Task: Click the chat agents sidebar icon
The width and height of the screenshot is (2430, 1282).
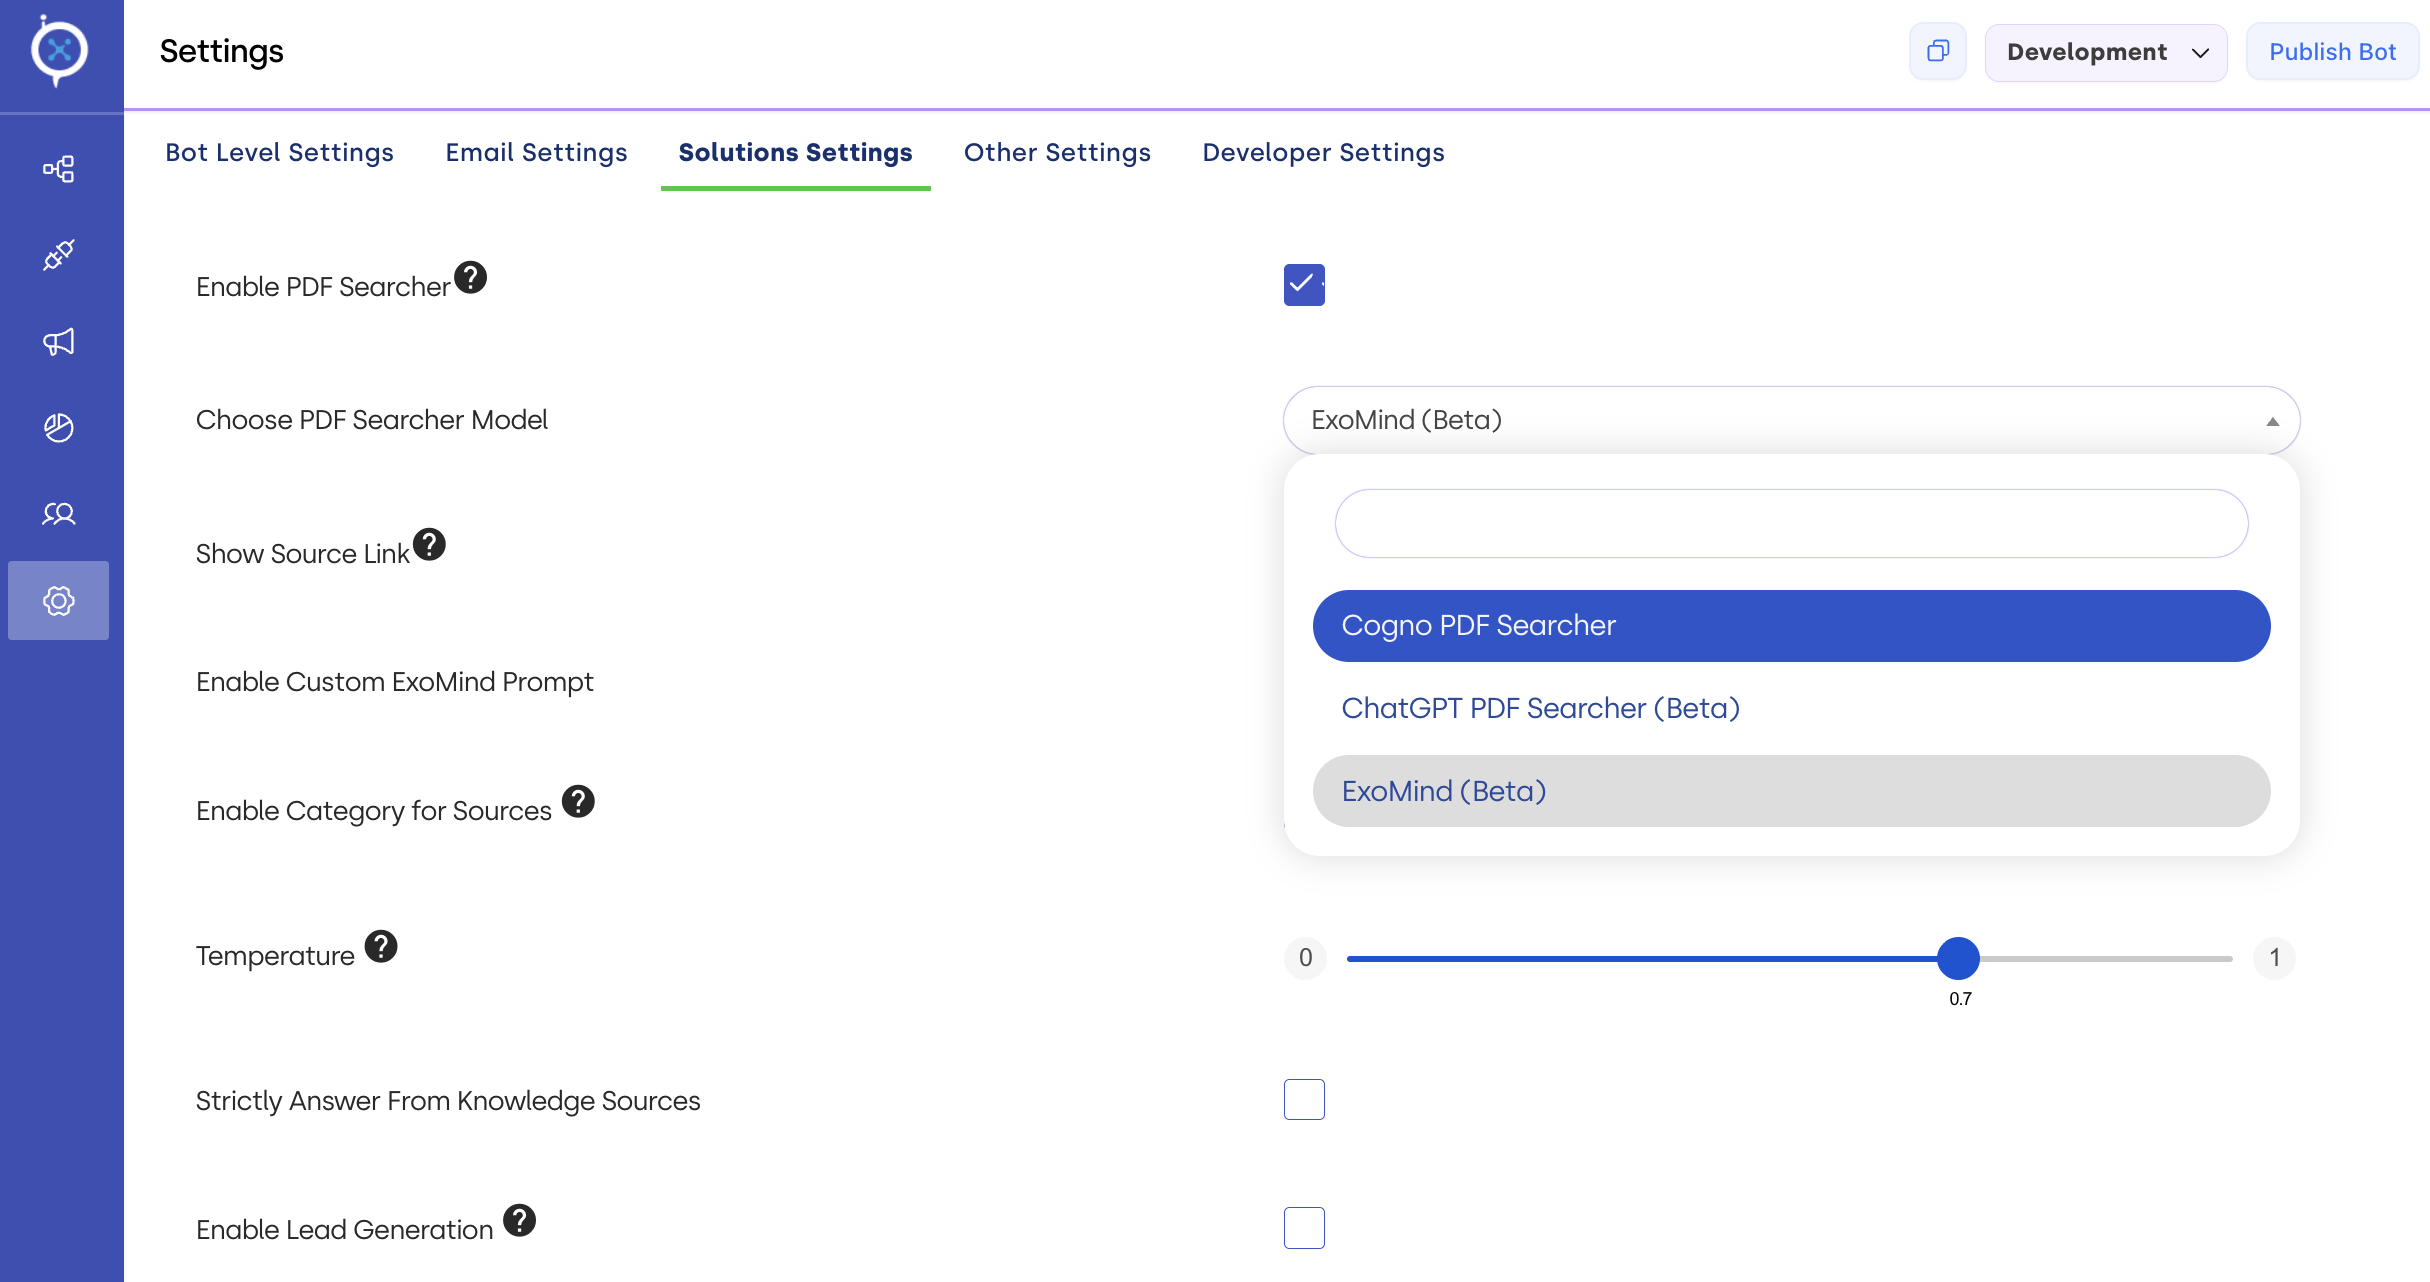Action: (59, 514)
